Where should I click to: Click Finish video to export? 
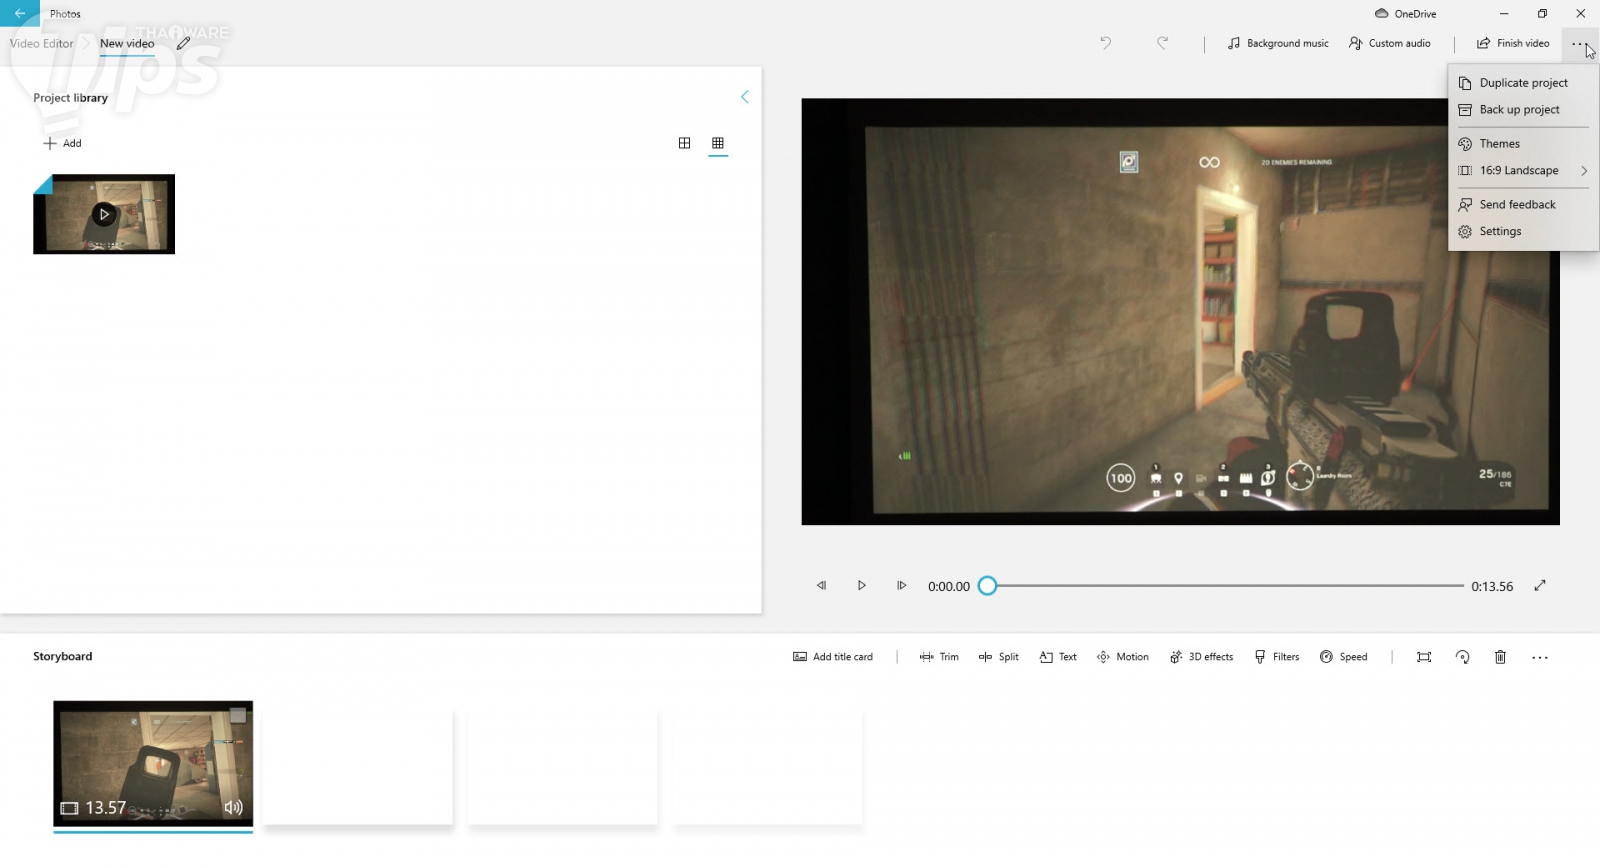1513,44
